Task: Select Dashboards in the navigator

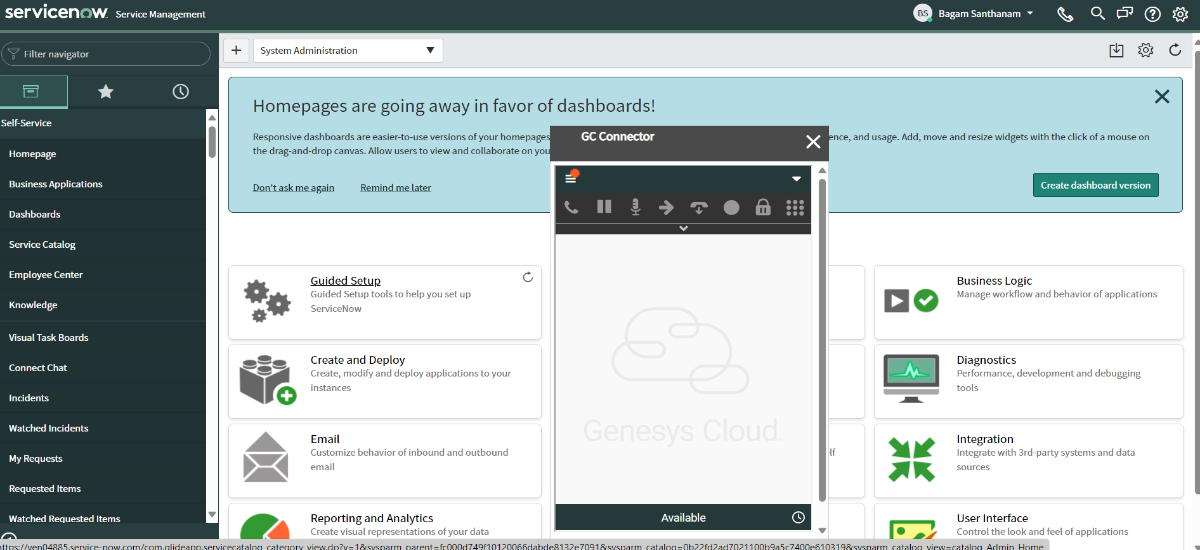Action: 34,214
